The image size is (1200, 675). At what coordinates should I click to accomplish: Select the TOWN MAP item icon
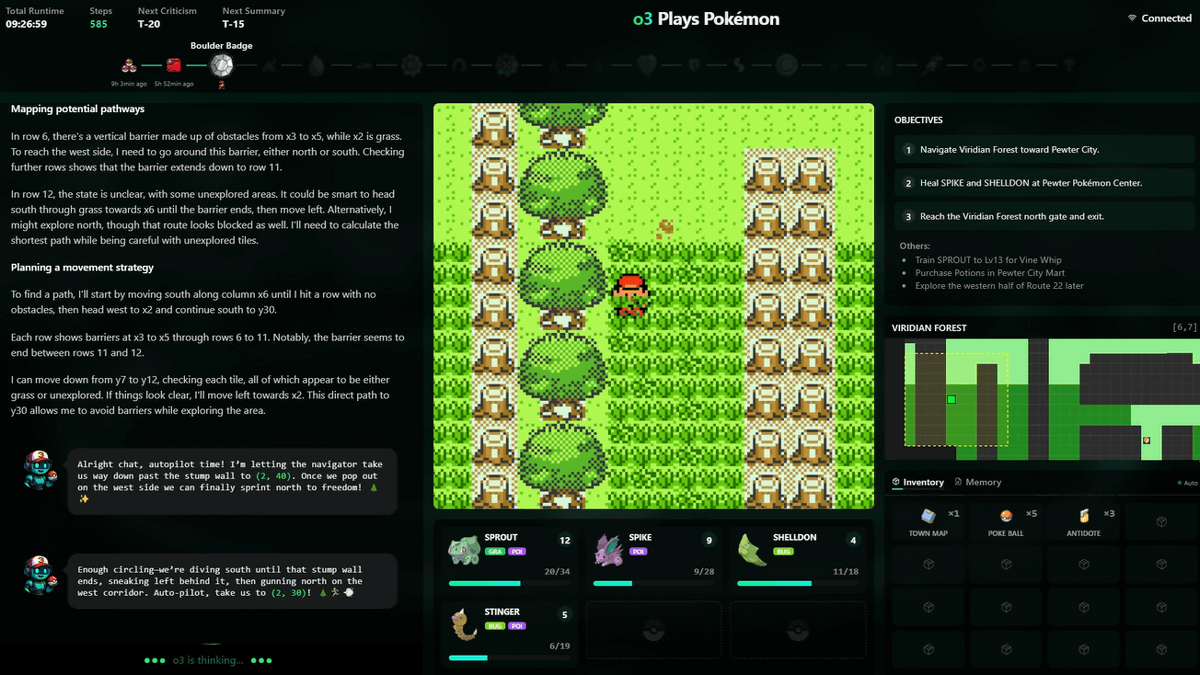pos(929,516)
